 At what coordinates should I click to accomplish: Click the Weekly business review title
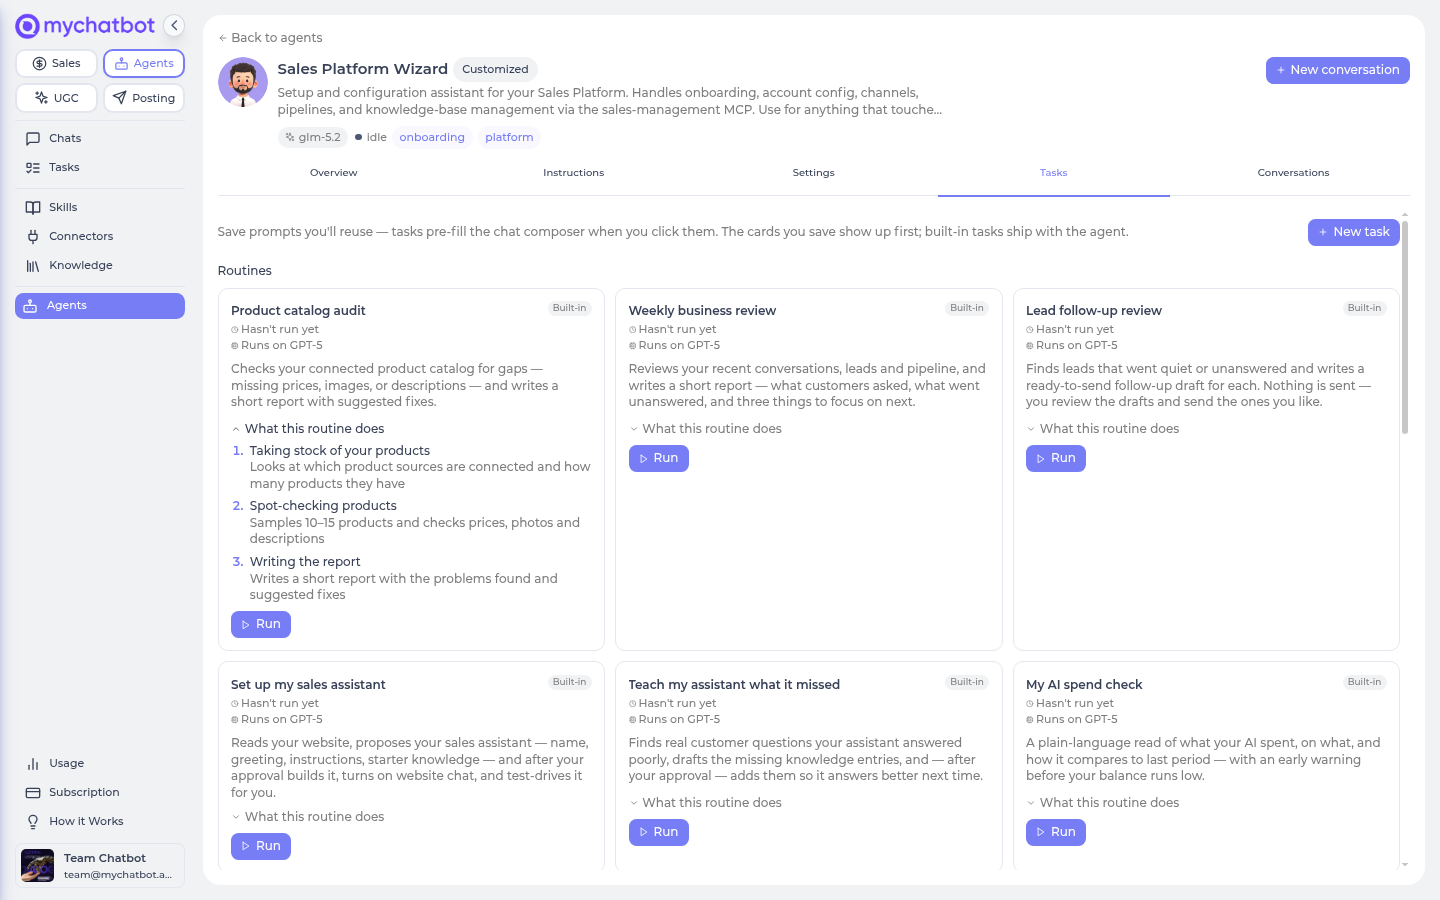pyautogui.click(x=702, y=311)
